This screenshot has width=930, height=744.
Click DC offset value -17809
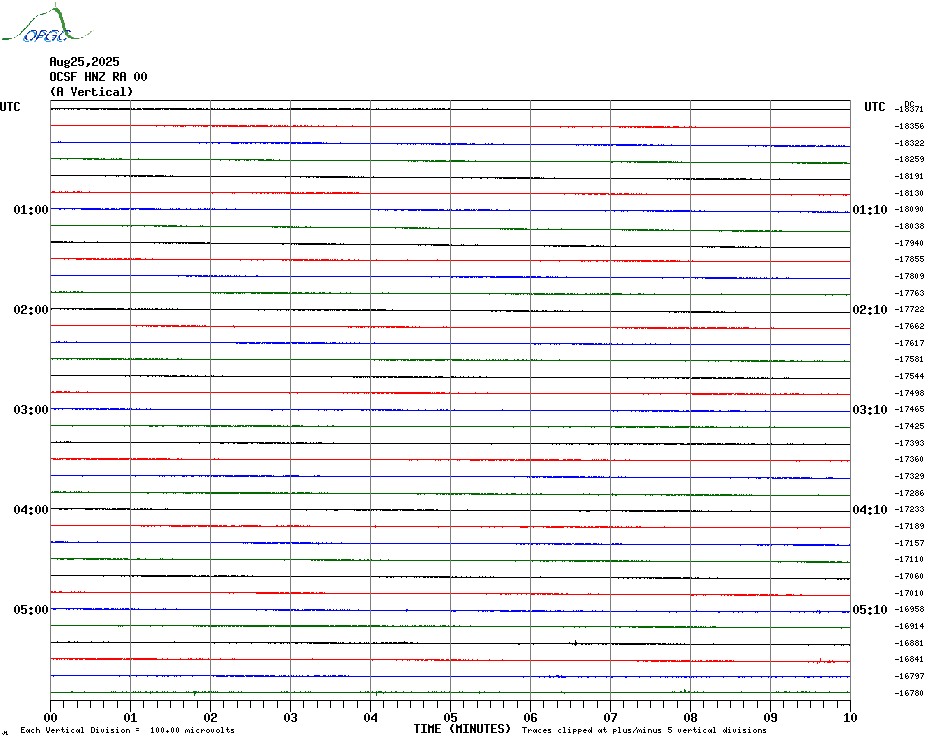click(909, 276)
